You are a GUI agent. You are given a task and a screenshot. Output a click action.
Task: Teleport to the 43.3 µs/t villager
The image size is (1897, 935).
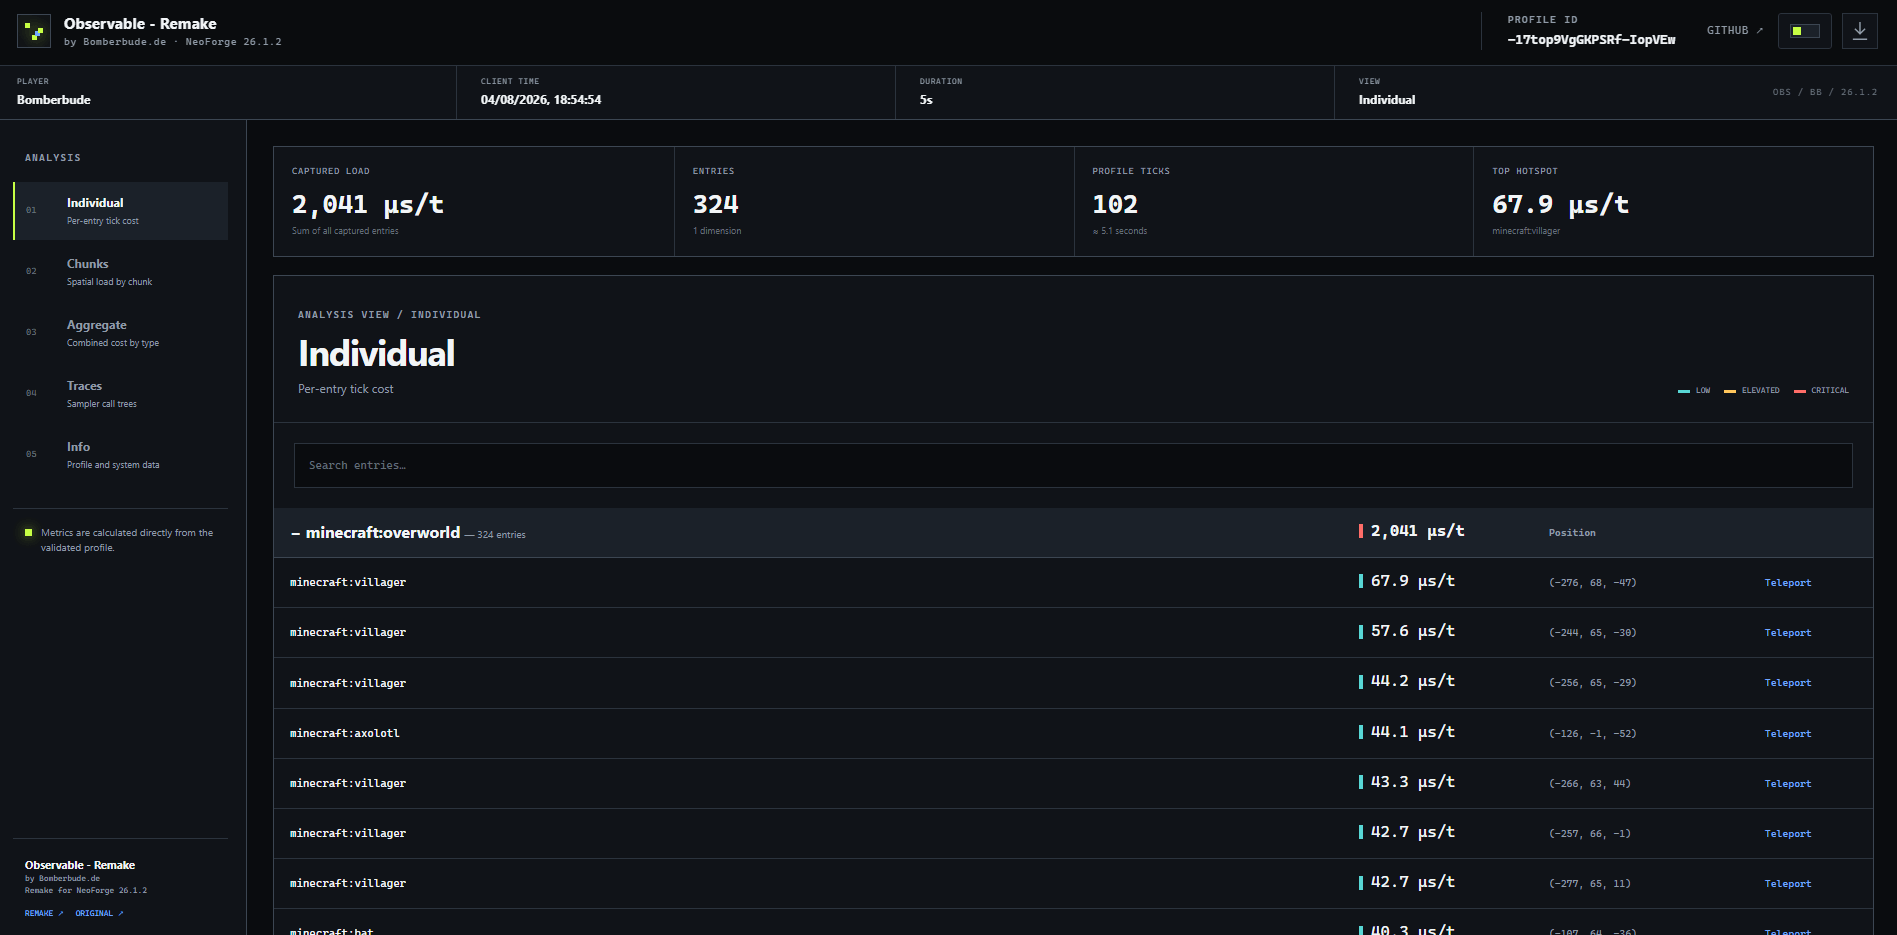[1787, 784]
